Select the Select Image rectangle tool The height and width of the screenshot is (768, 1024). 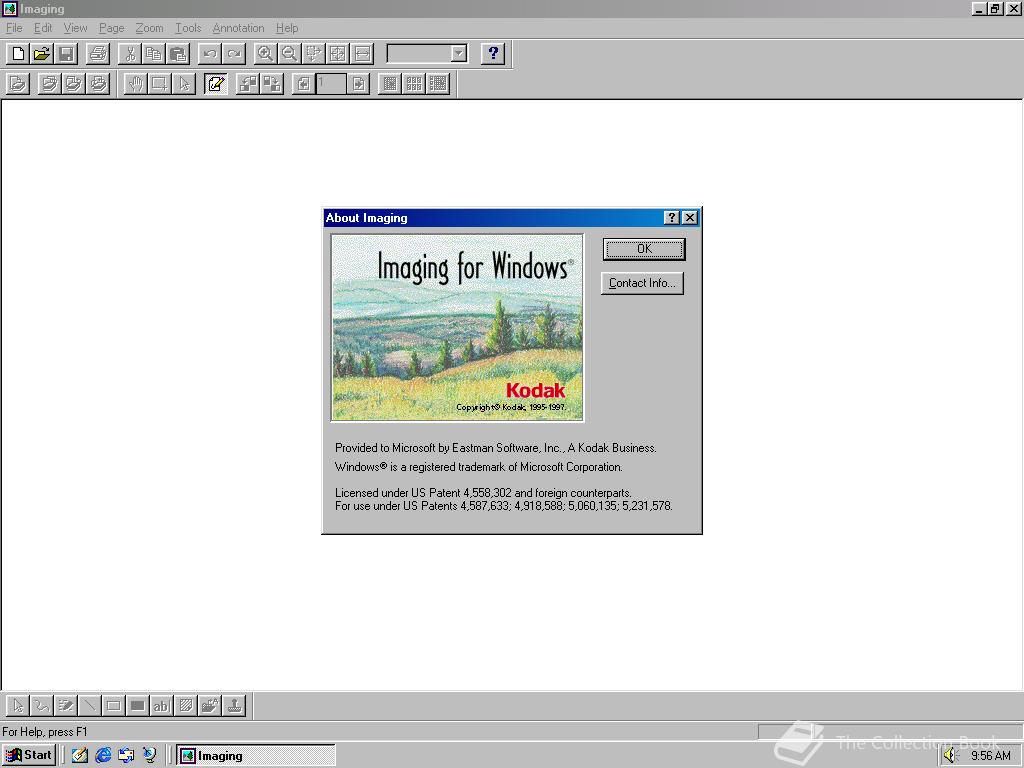tap(159, 84)
